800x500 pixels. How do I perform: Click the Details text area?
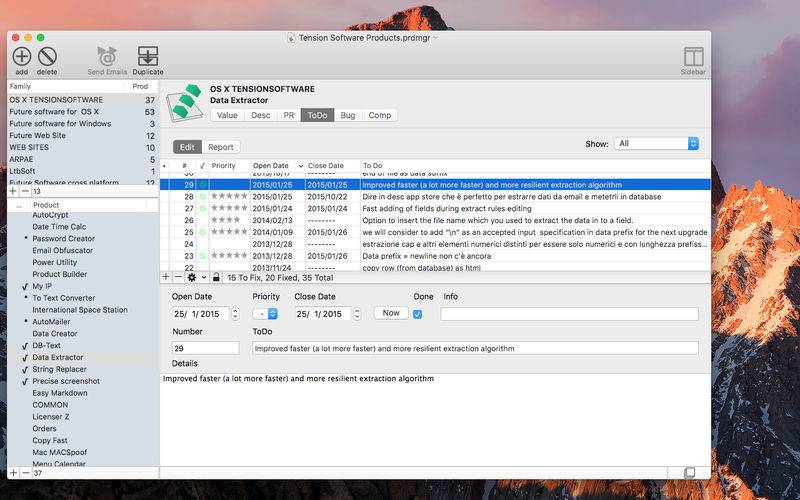435,419
